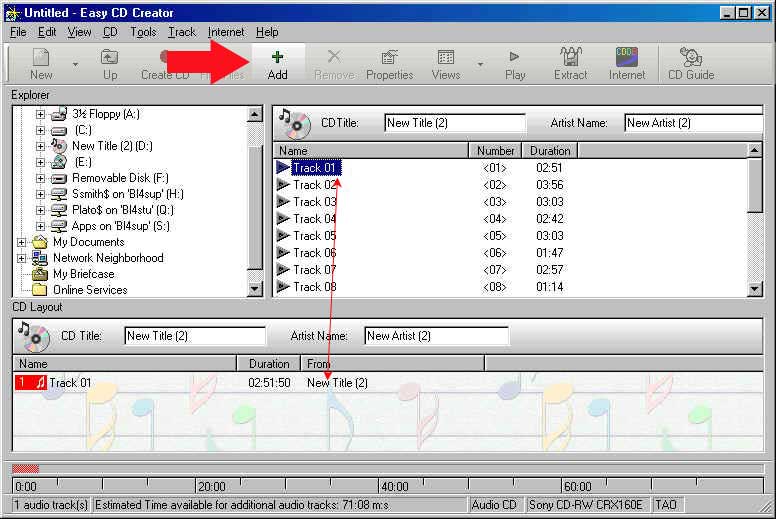Click the Track 08 play icon
The image size is (776, 519).
[283, 286]
